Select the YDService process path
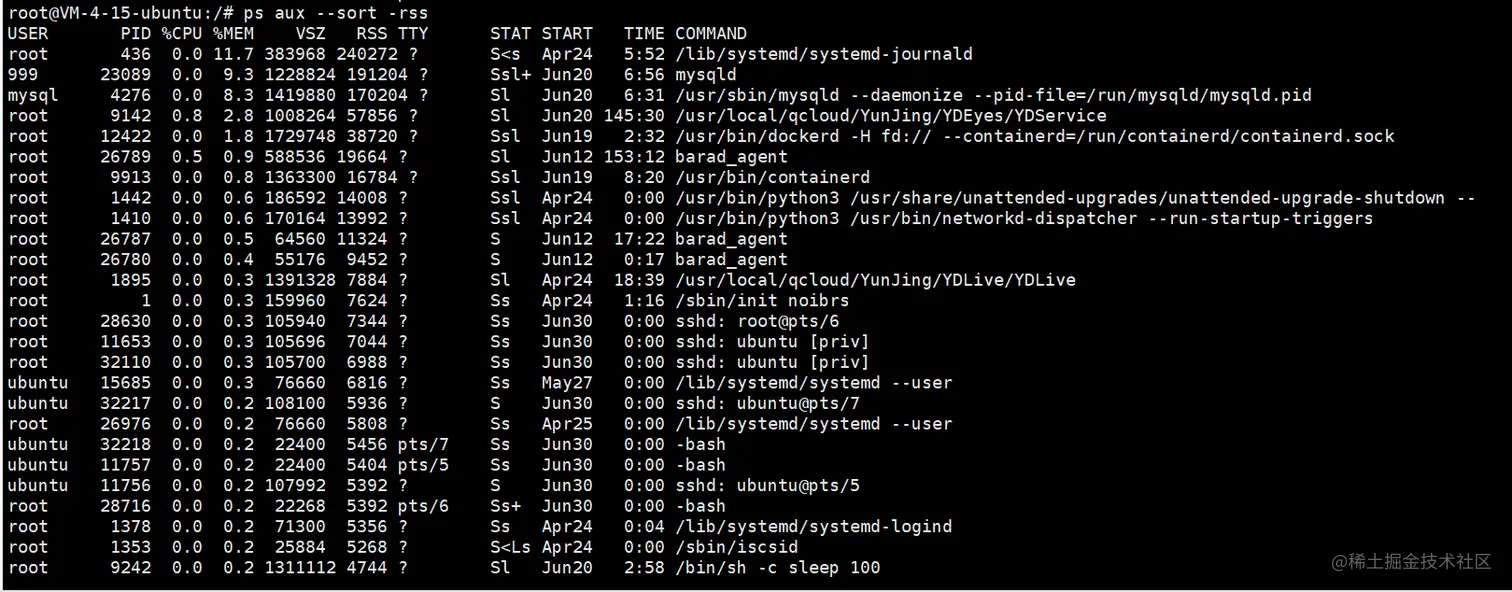 pyautogui.click(x=890, y=116)
